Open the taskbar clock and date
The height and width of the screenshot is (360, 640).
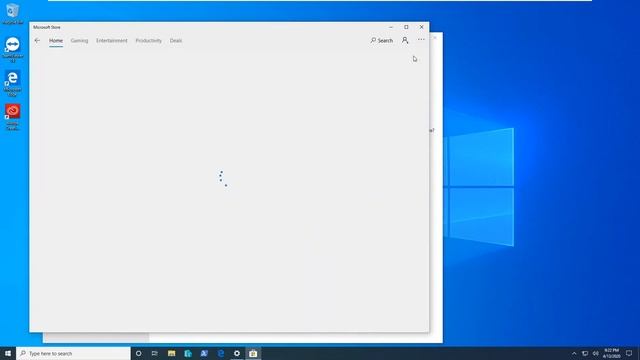point(611,353)
